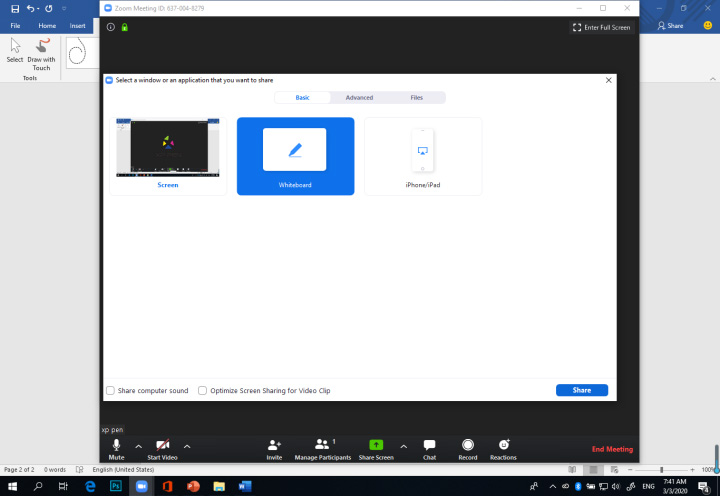Viewport: 720px width, 496px height.
Task: Click the Start Video camera icon
Action: pyautogui.click(x=163, y=445)
